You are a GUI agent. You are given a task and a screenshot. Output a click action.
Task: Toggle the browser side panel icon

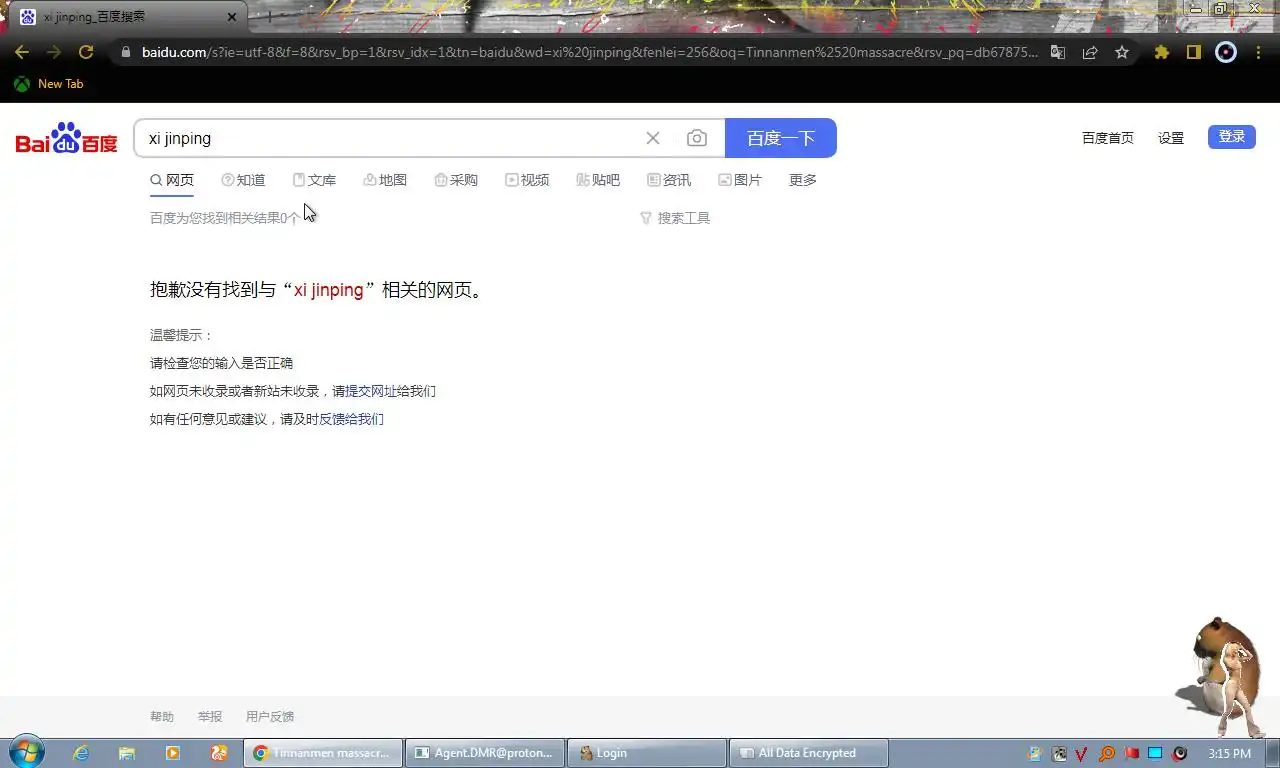tap(1193, 52)
